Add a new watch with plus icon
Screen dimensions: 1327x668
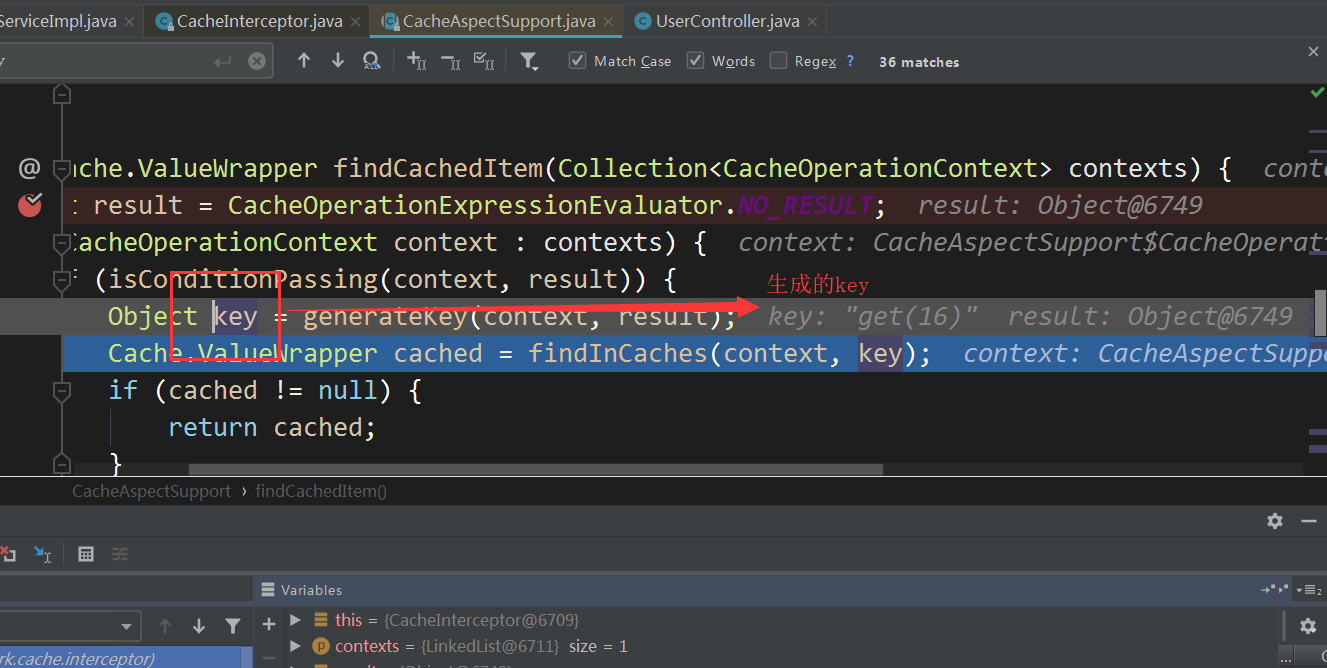point(268,624)
